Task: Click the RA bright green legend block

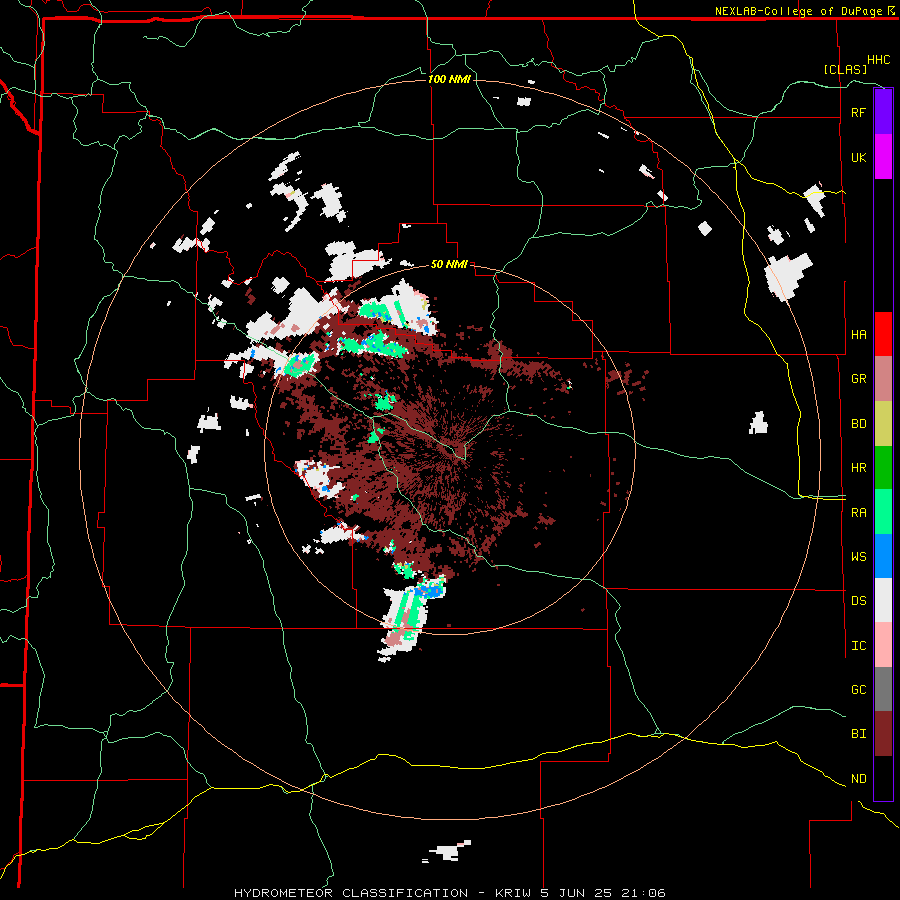Action: click(883, 512)
